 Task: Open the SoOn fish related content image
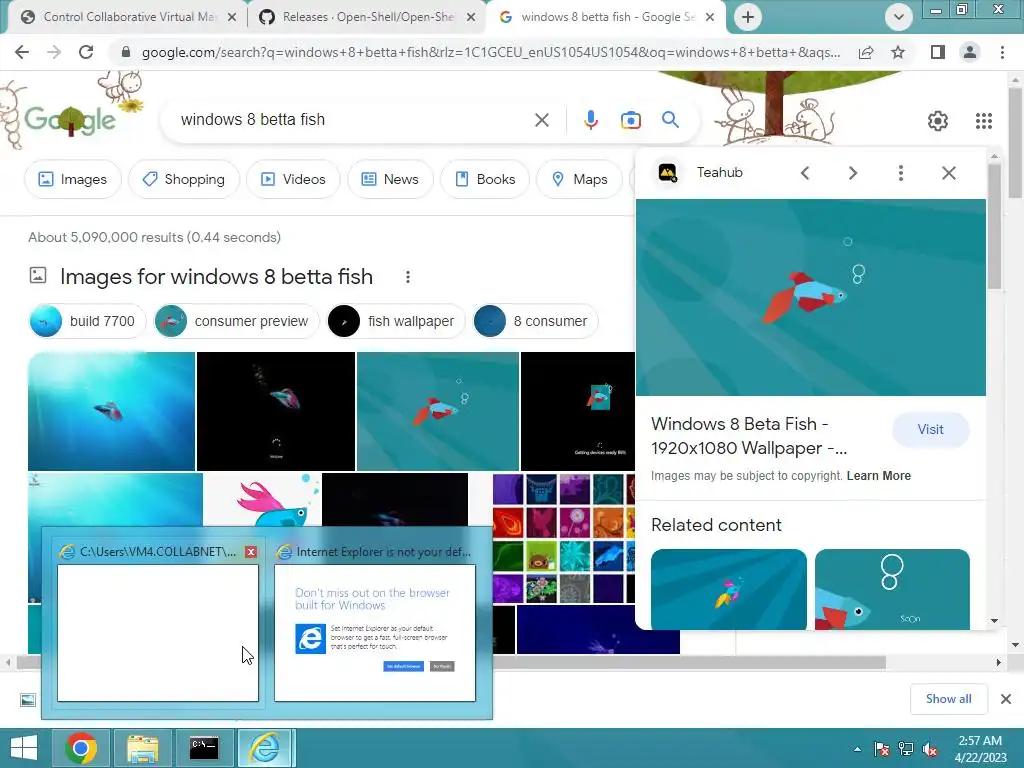pyautogui.click(x=892, y=589)
